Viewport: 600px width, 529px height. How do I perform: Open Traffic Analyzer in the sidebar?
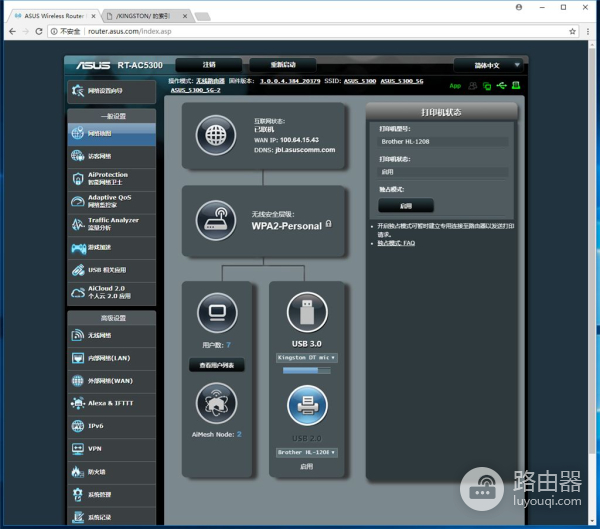click(x=112, y=223)
